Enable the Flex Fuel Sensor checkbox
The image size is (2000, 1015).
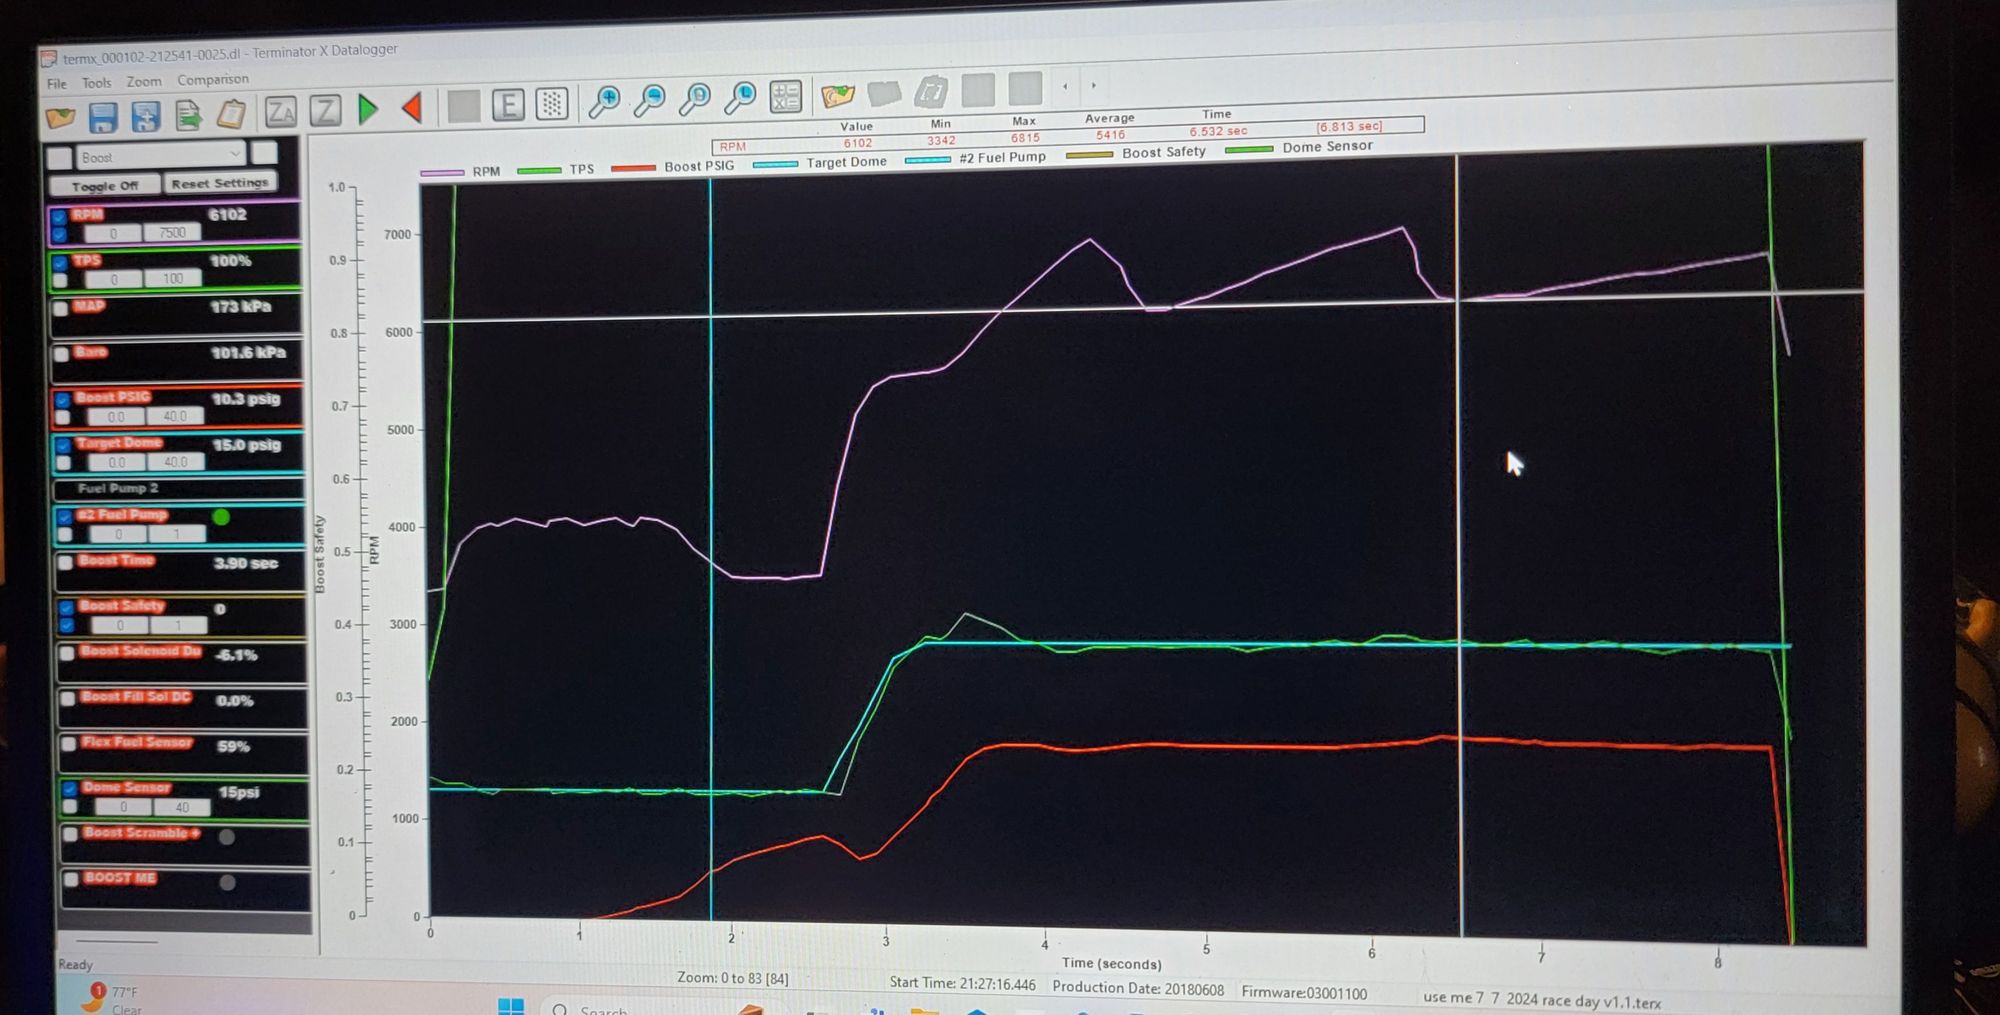69,744
